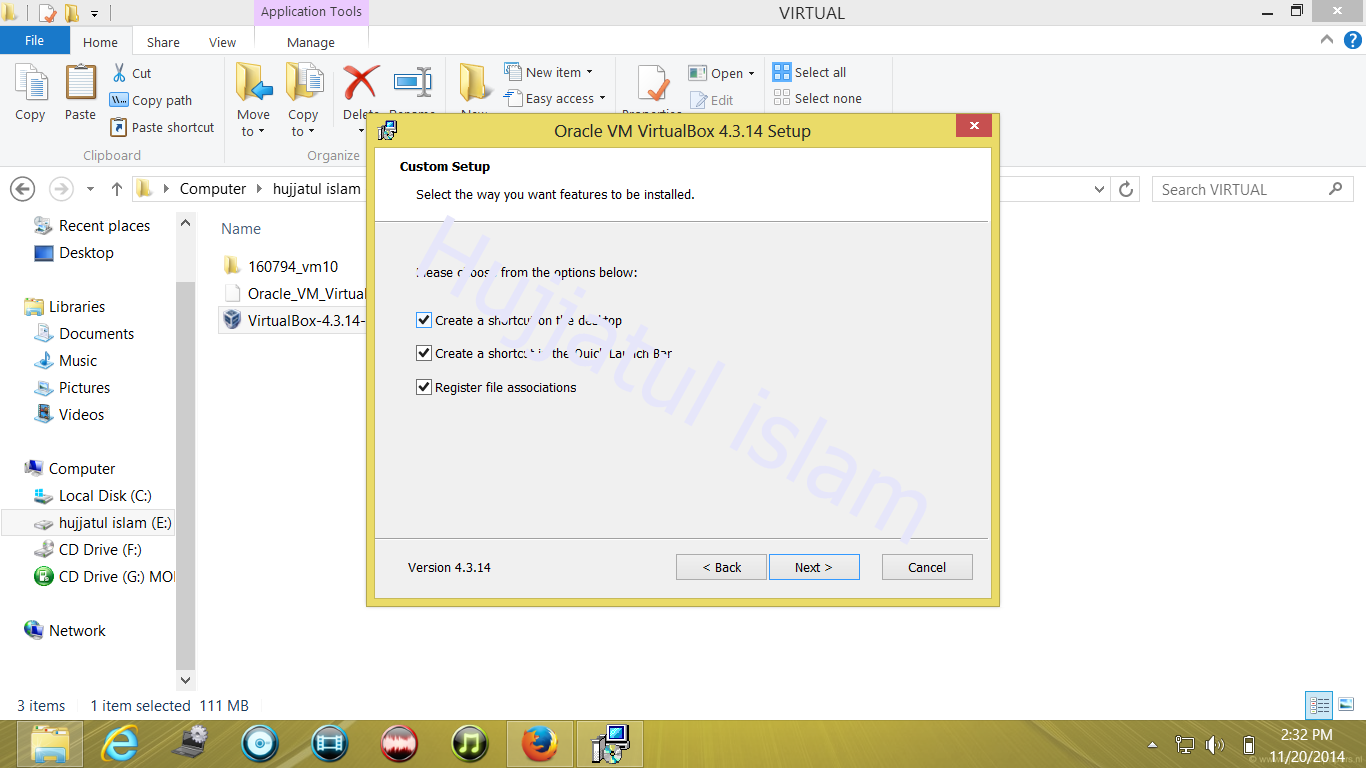Click the Move to ribbon button
Screen dimensions: 1366x768
253,100
